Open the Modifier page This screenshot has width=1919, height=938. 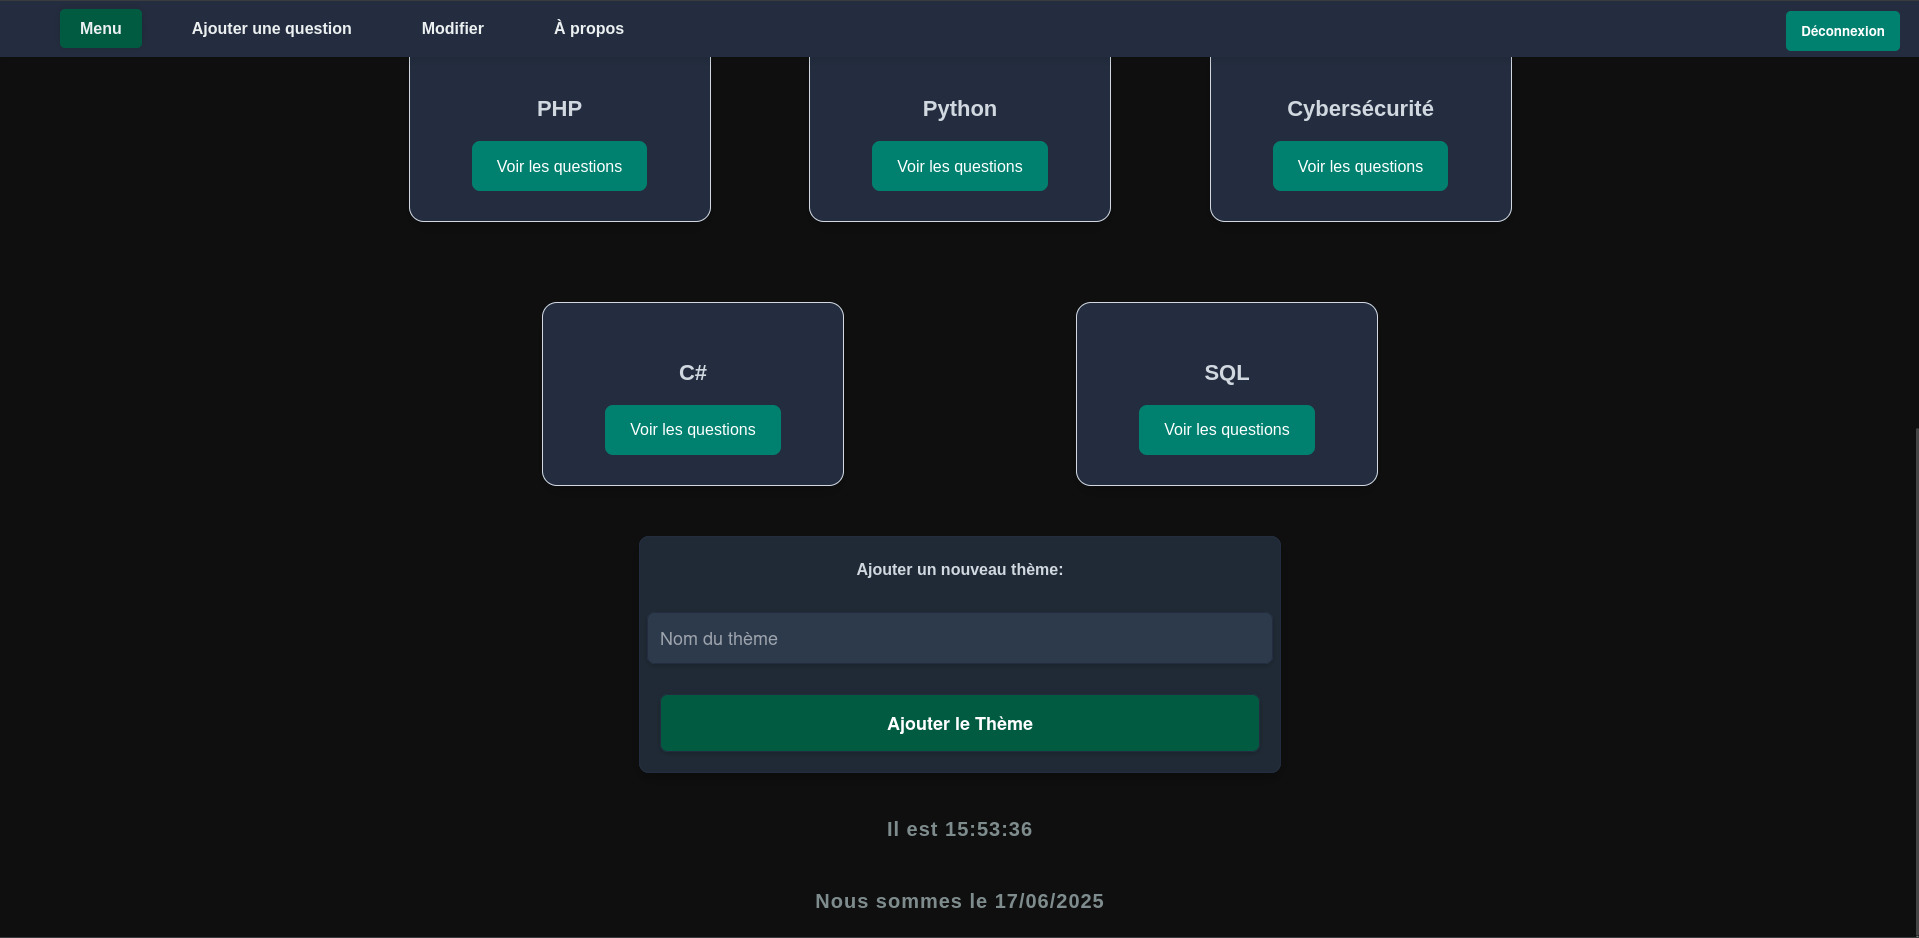coord(452,28)
